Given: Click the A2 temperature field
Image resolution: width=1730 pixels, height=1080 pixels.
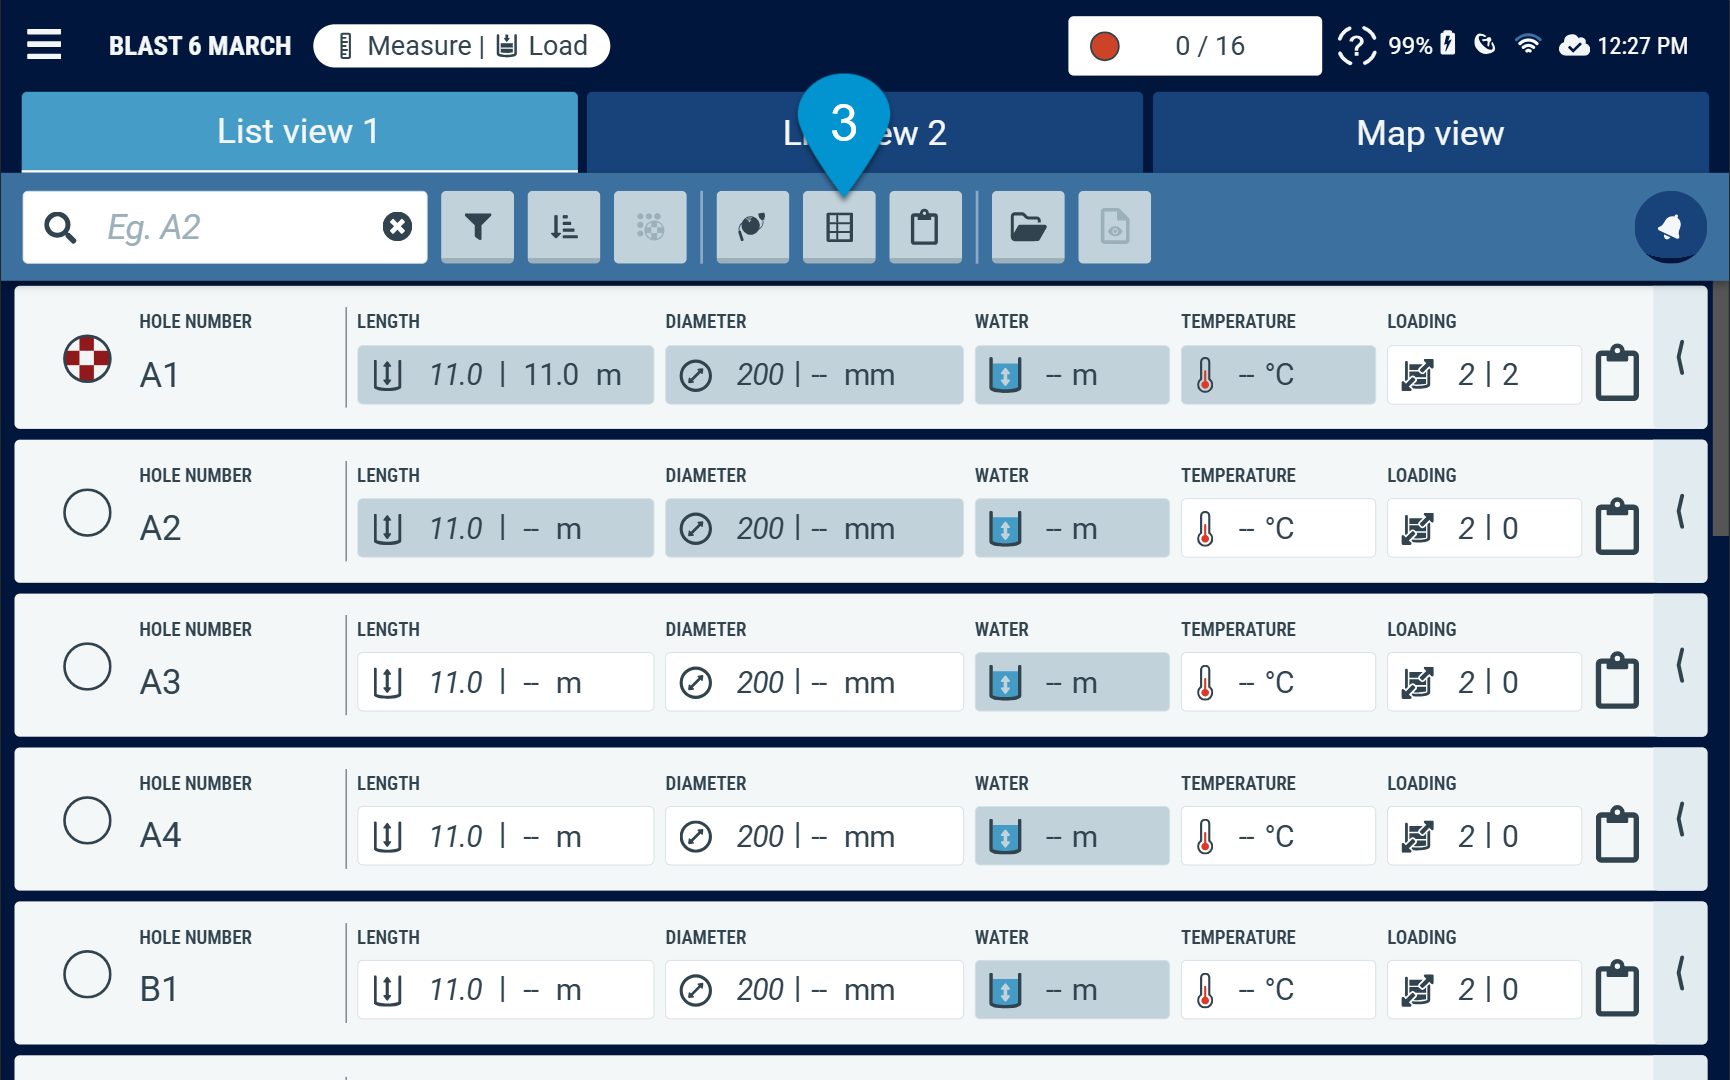Looking at the screenshot, I should point(1278,528).
